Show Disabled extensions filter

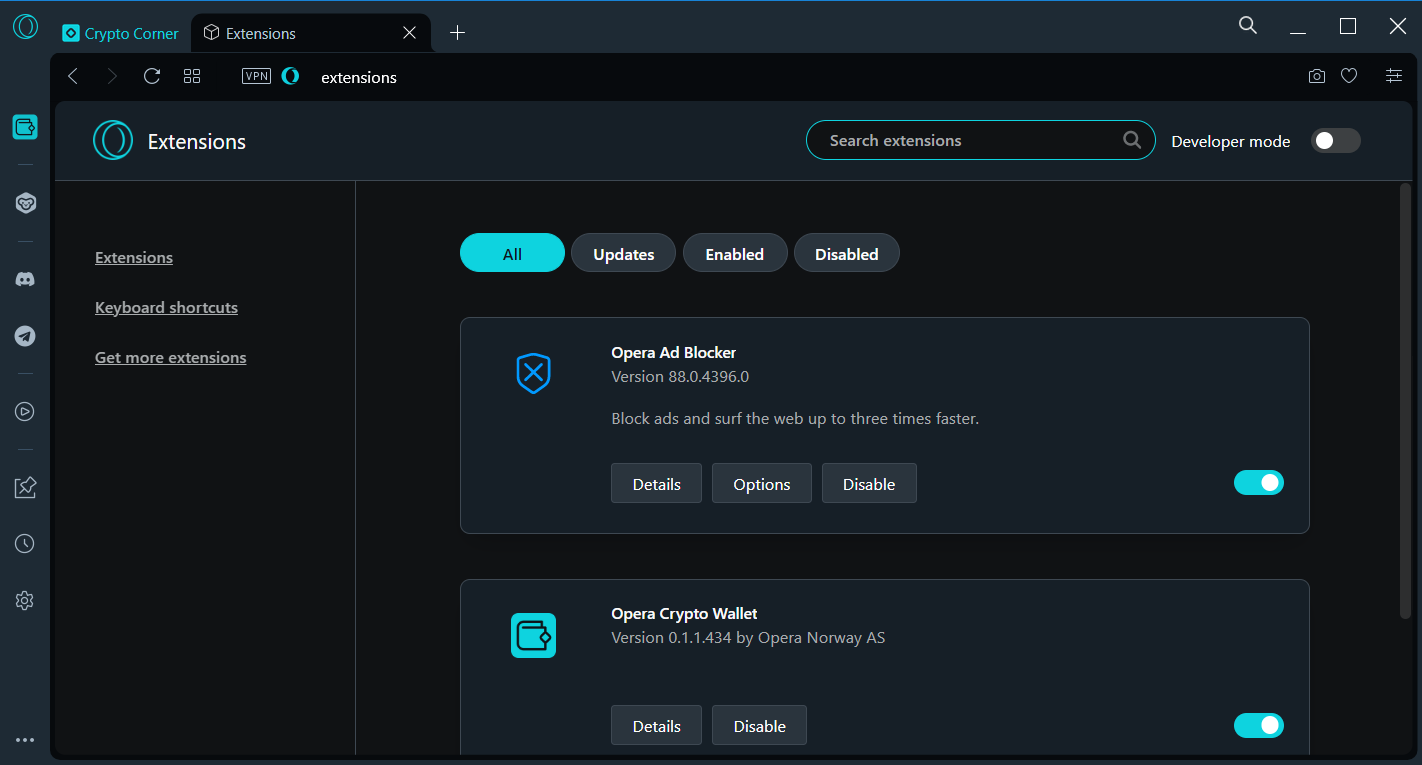tap(847, 253)
